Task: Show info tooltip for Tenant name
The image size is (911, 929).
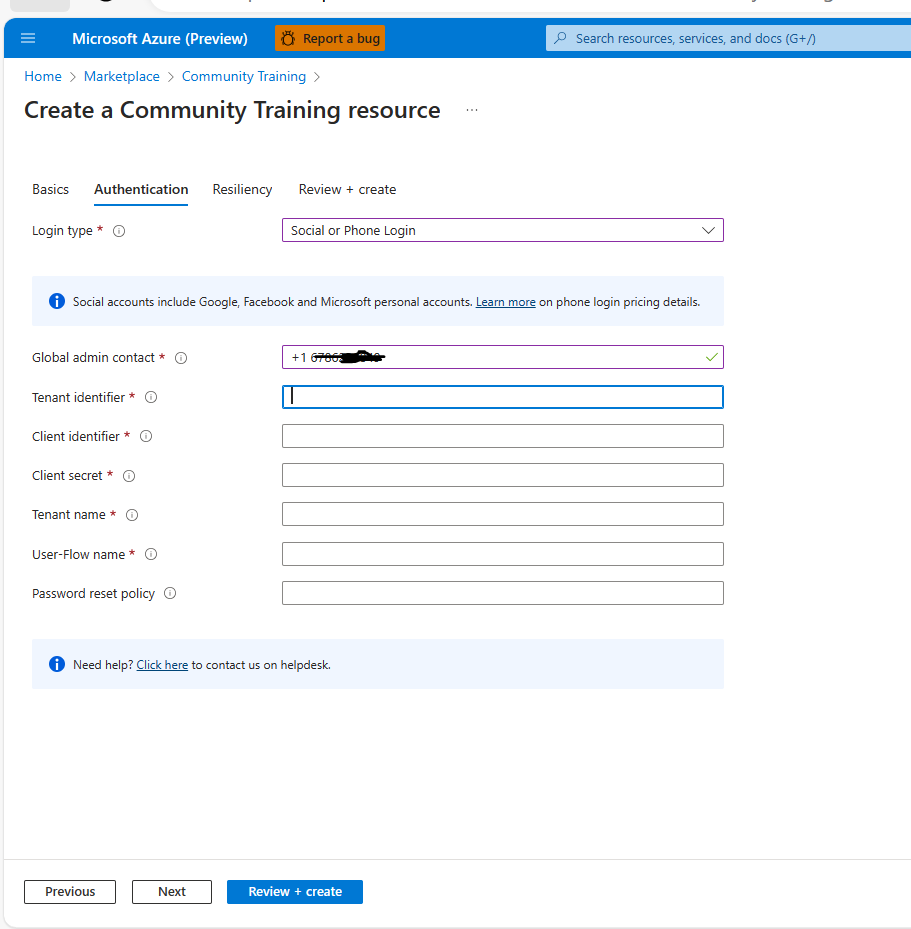Action: pos(132,515)
